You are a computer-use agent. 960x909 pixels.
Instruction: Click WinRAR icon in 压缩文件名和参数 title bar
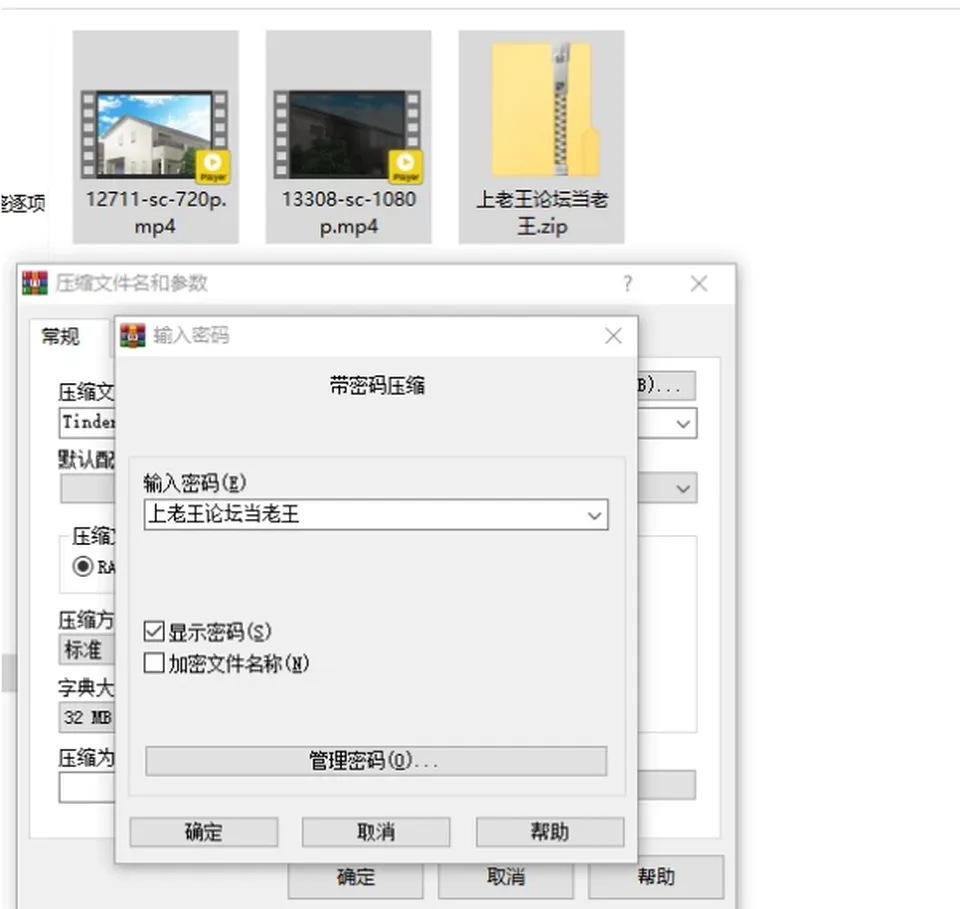[35, 283]
